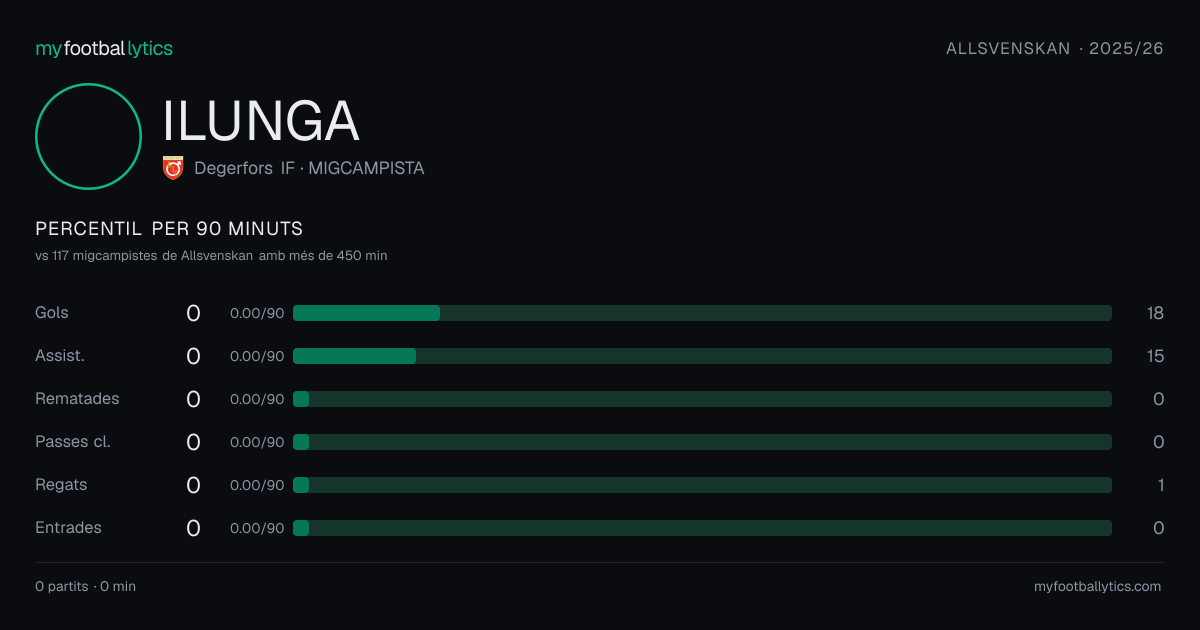
Task: Click the Passes cl. percentile bar
Action: [702, 442]
